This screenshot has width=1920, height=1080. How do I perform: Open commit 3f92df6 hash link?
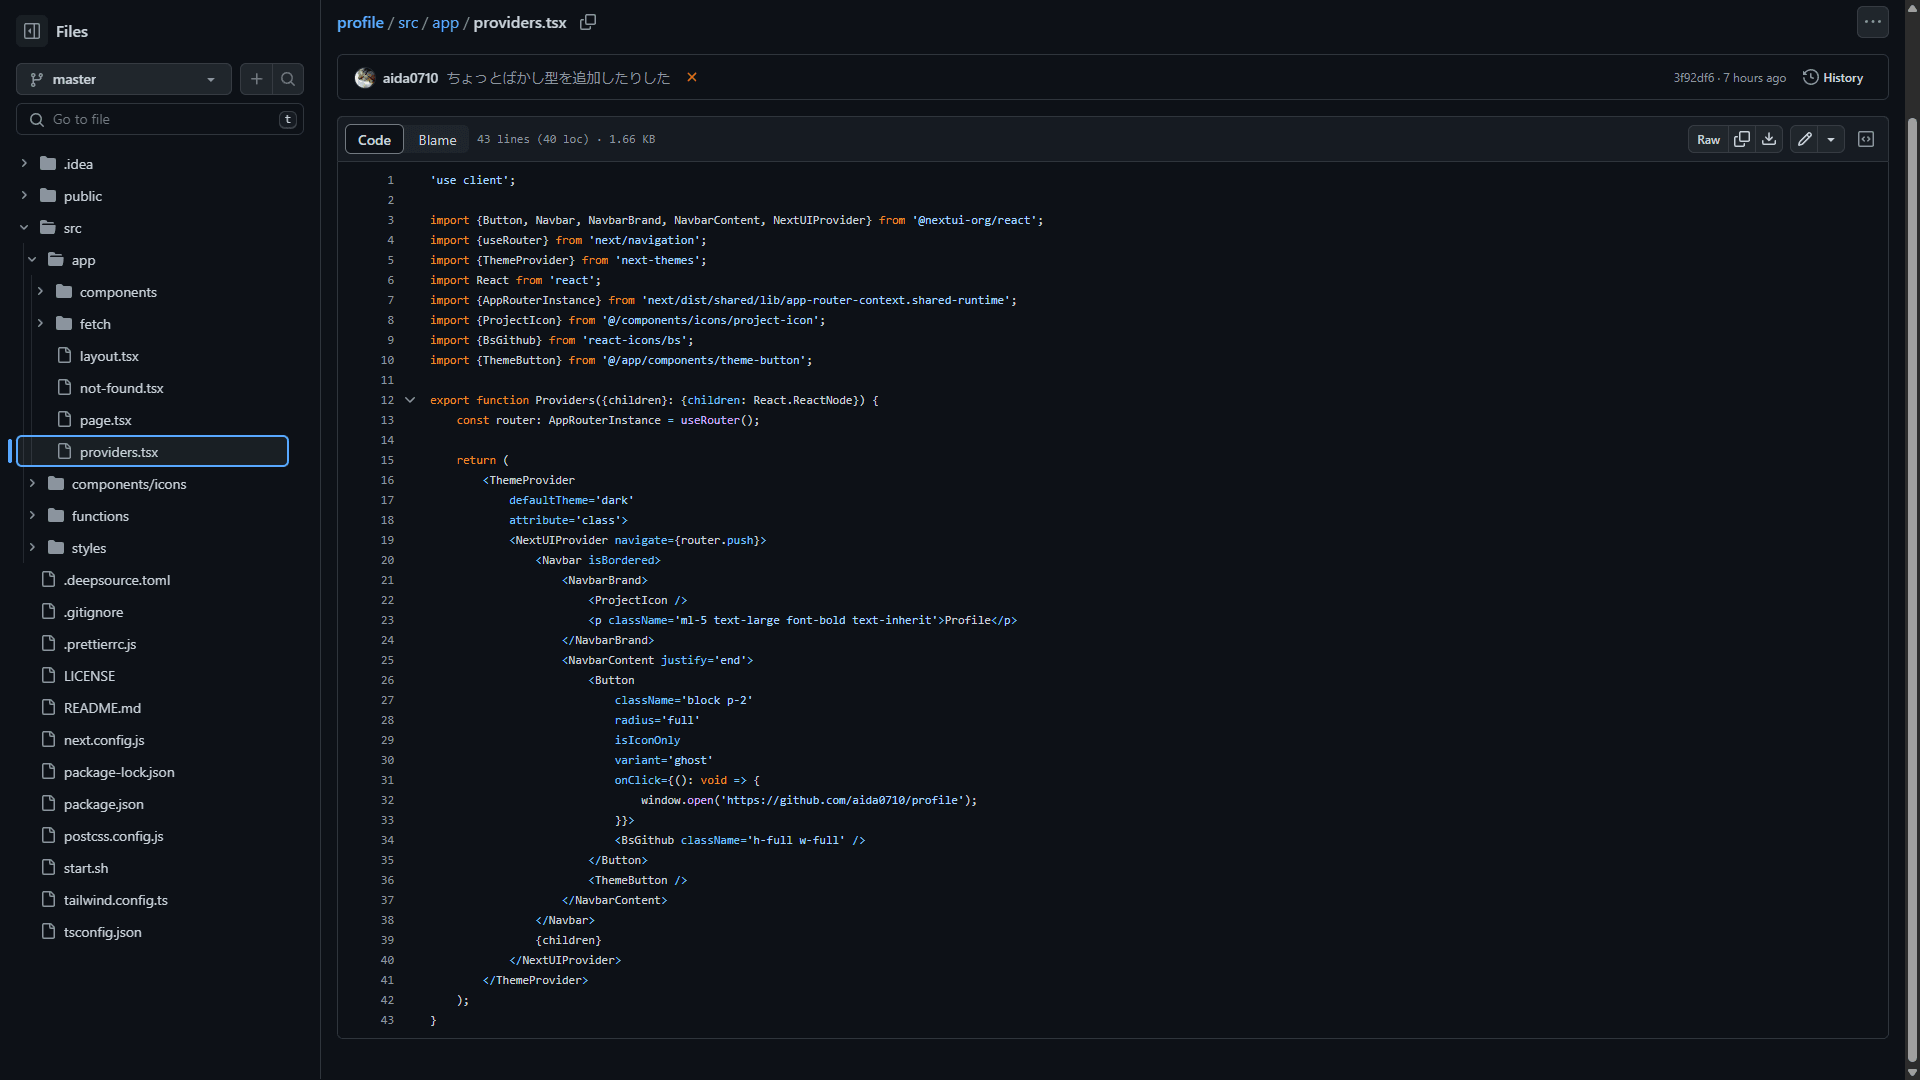(x=1693, y=78)
